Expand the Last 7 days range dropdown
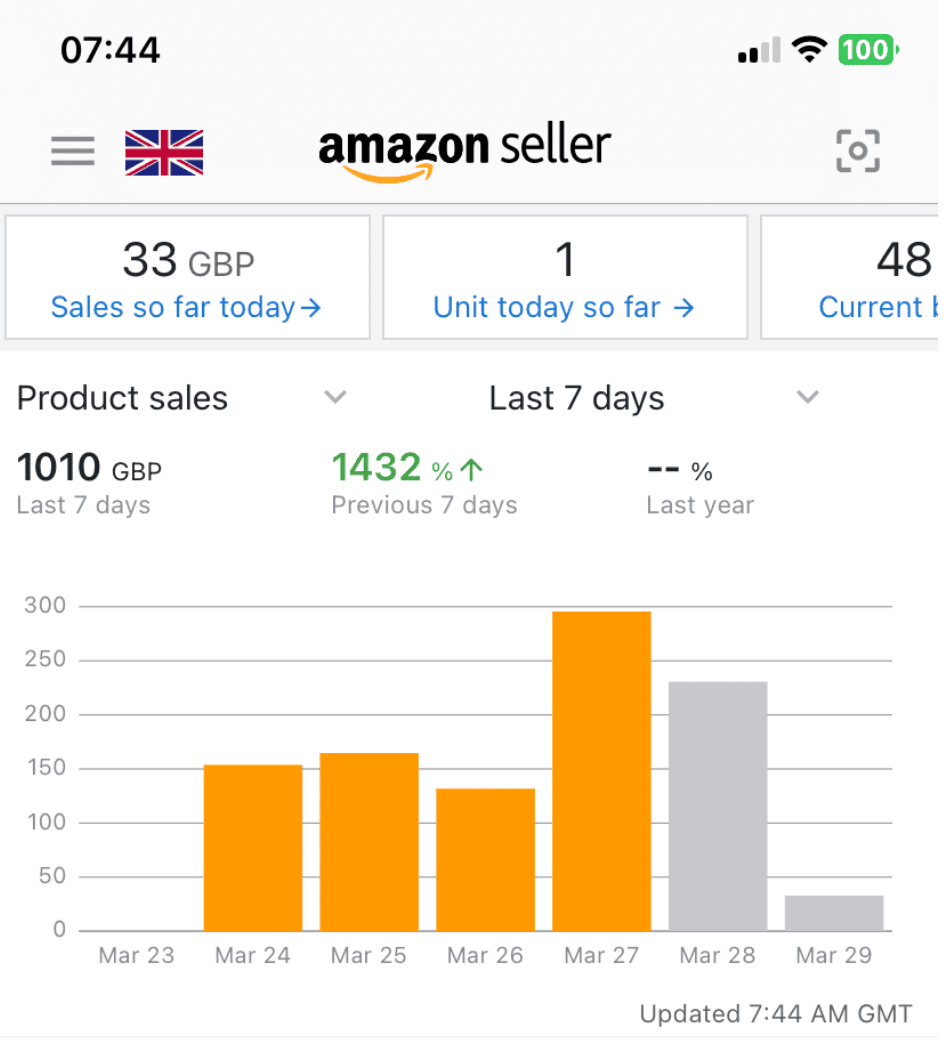This screenshot has width=944, height=1038. click(807, 398)
